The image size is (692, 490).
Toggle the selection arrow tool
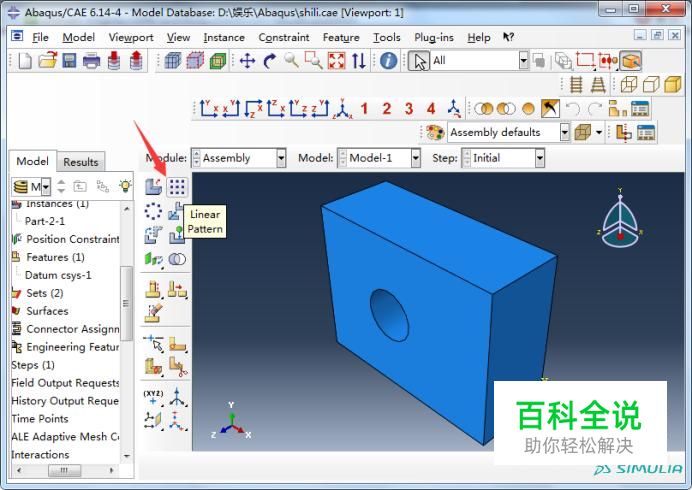(x=418, y=61)
